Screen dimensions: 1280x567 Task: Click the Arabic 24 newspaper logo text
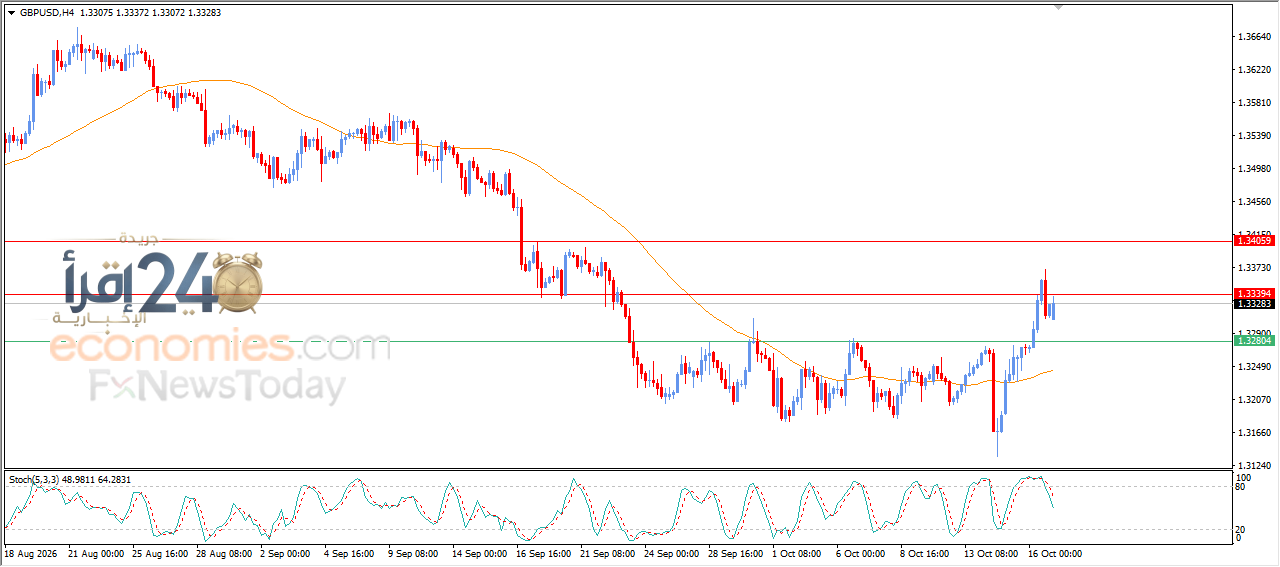[140, 283]
